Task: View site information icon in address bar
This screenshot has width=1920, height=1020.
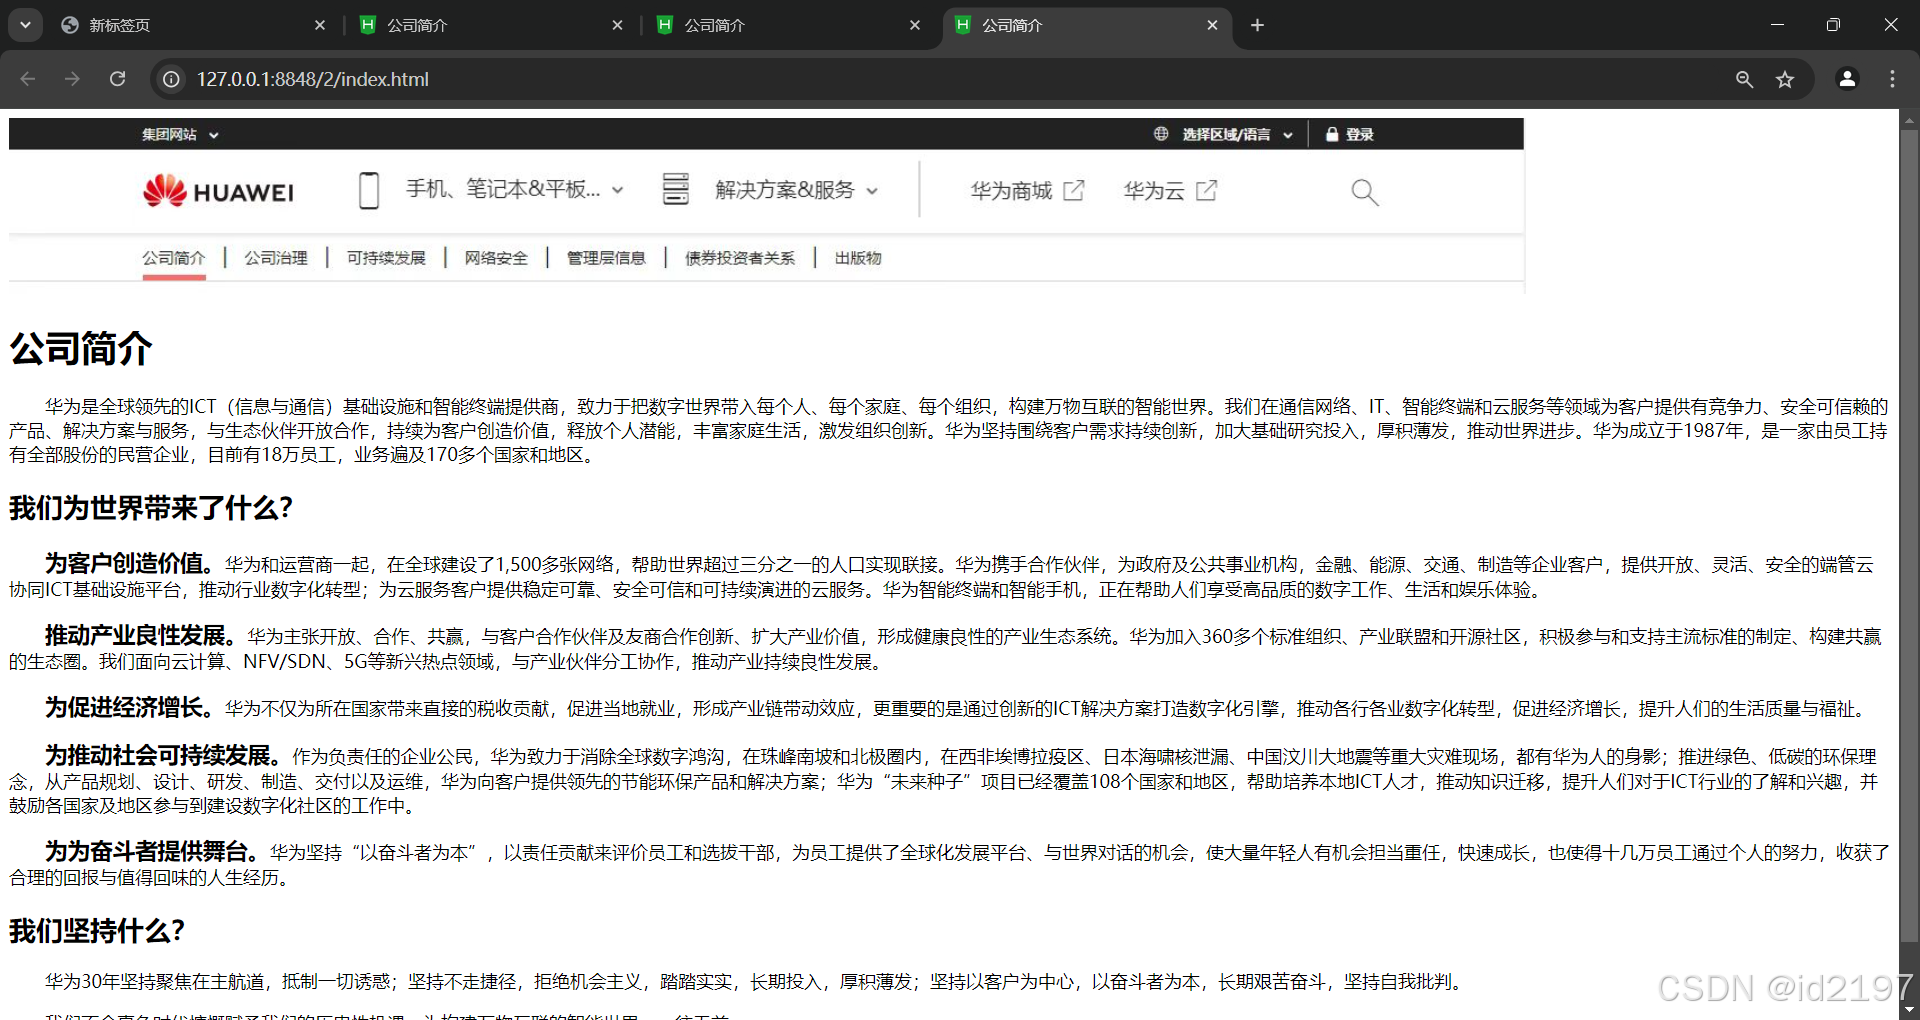Action: tap(172, 79)
